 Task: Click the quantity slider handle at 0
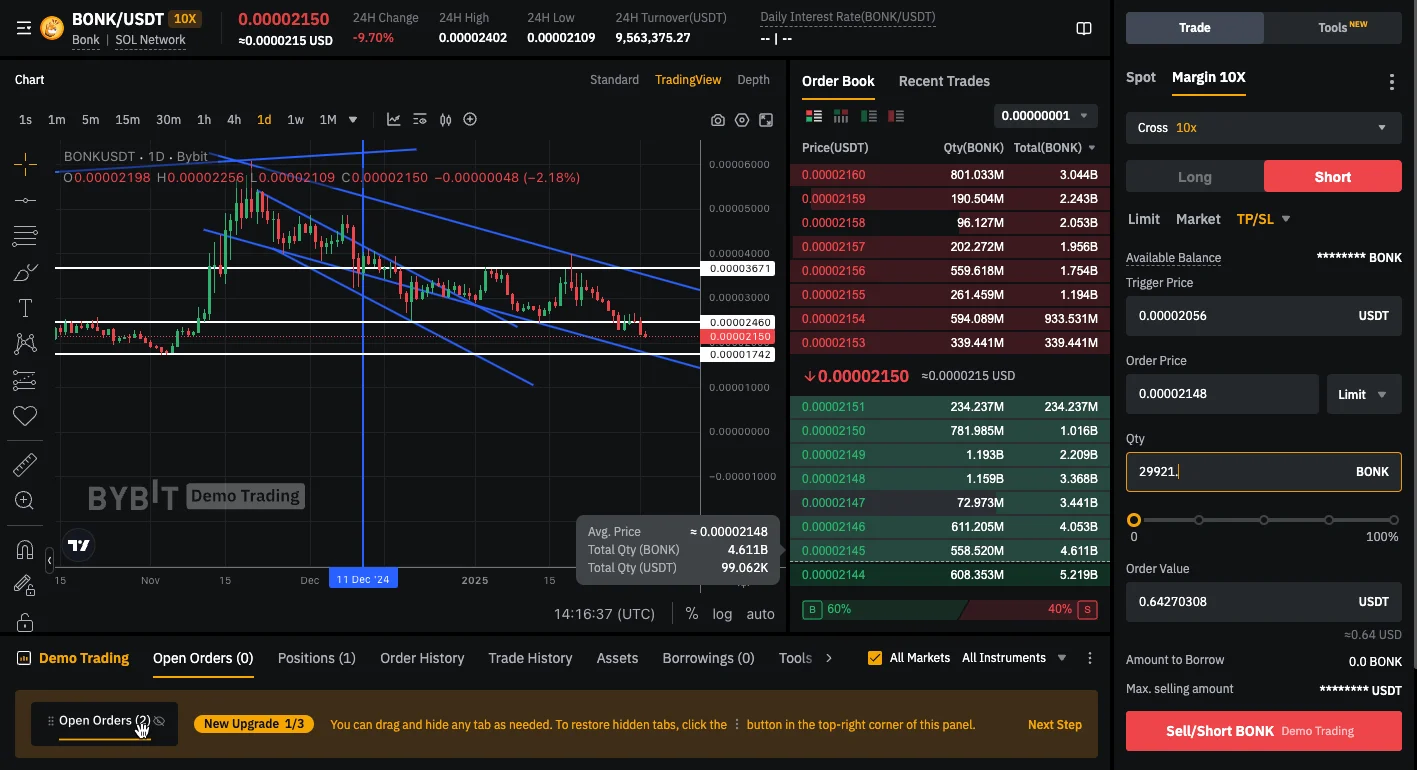pos(1134,520)
